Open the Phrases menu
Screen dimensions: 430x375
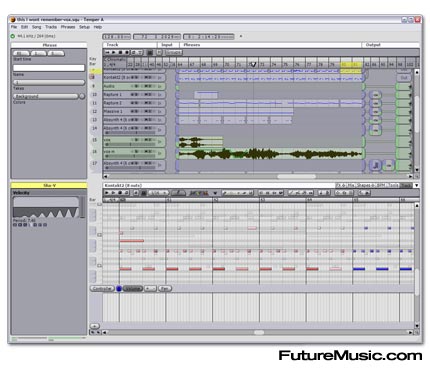[68, 27]
